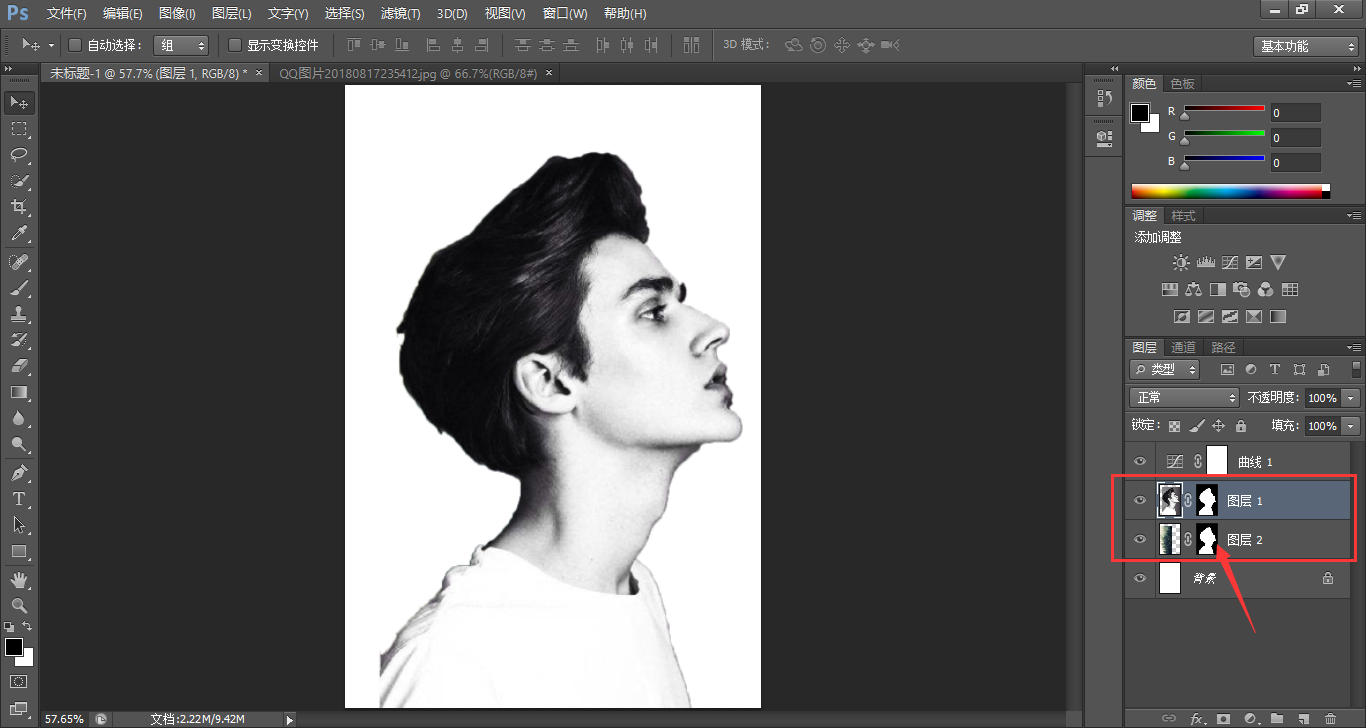
Task: Enable the 自动选择 checkbox
Action: [74, 45]
